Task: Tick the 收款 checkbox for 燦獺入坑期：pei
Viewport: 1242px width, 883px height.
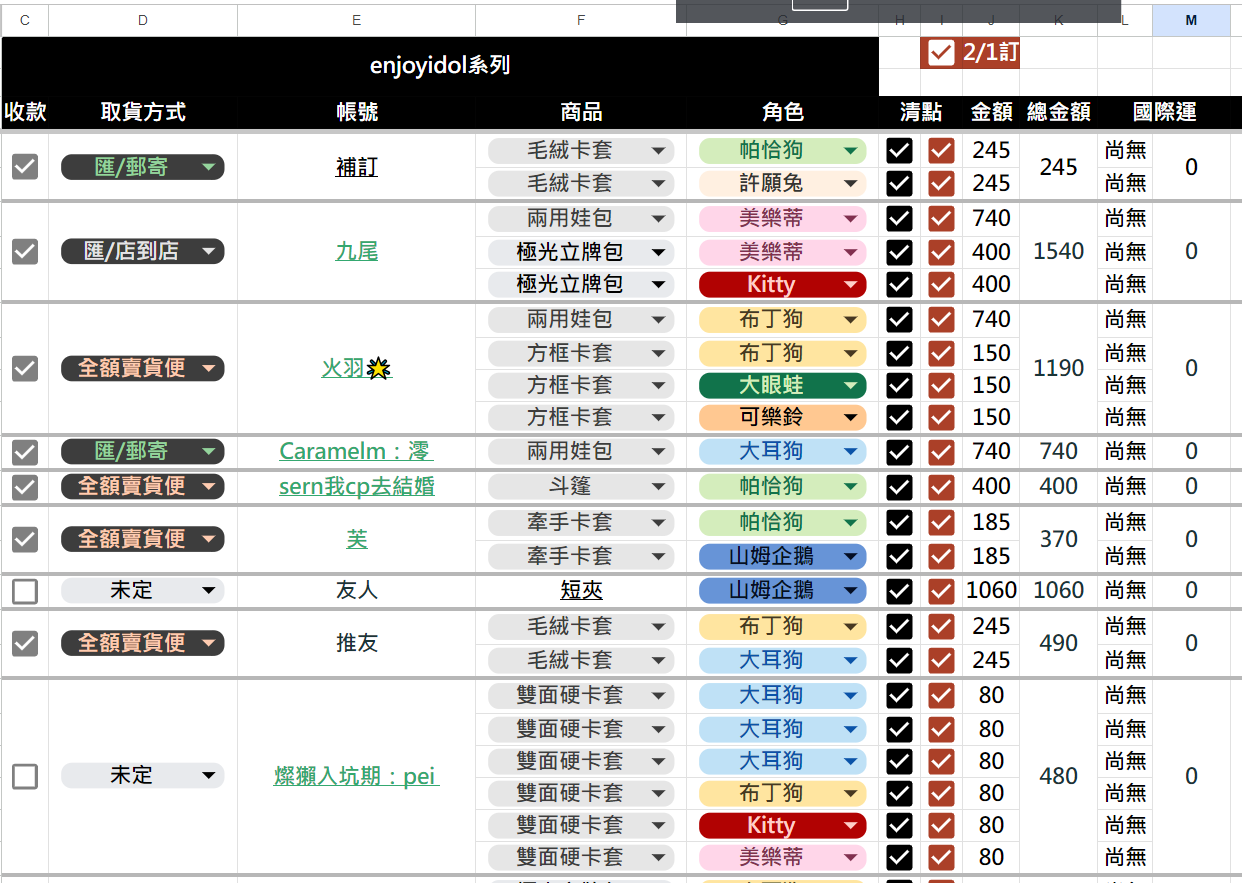Action: click(25, 776)
